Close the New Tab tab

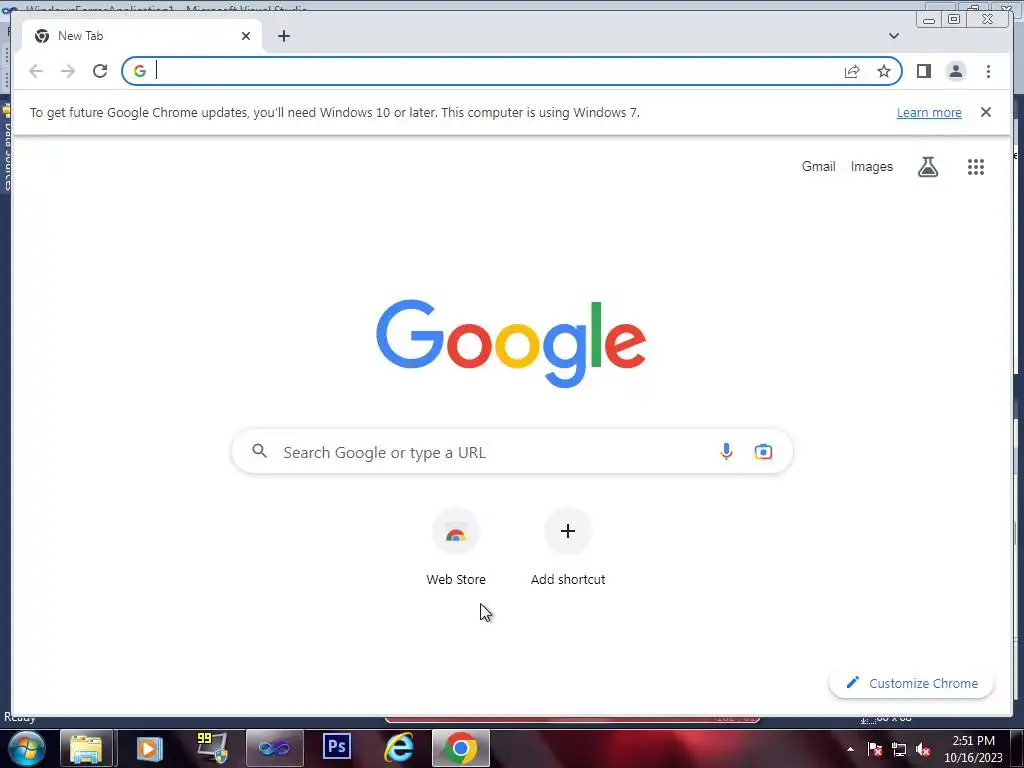point(246,36)
